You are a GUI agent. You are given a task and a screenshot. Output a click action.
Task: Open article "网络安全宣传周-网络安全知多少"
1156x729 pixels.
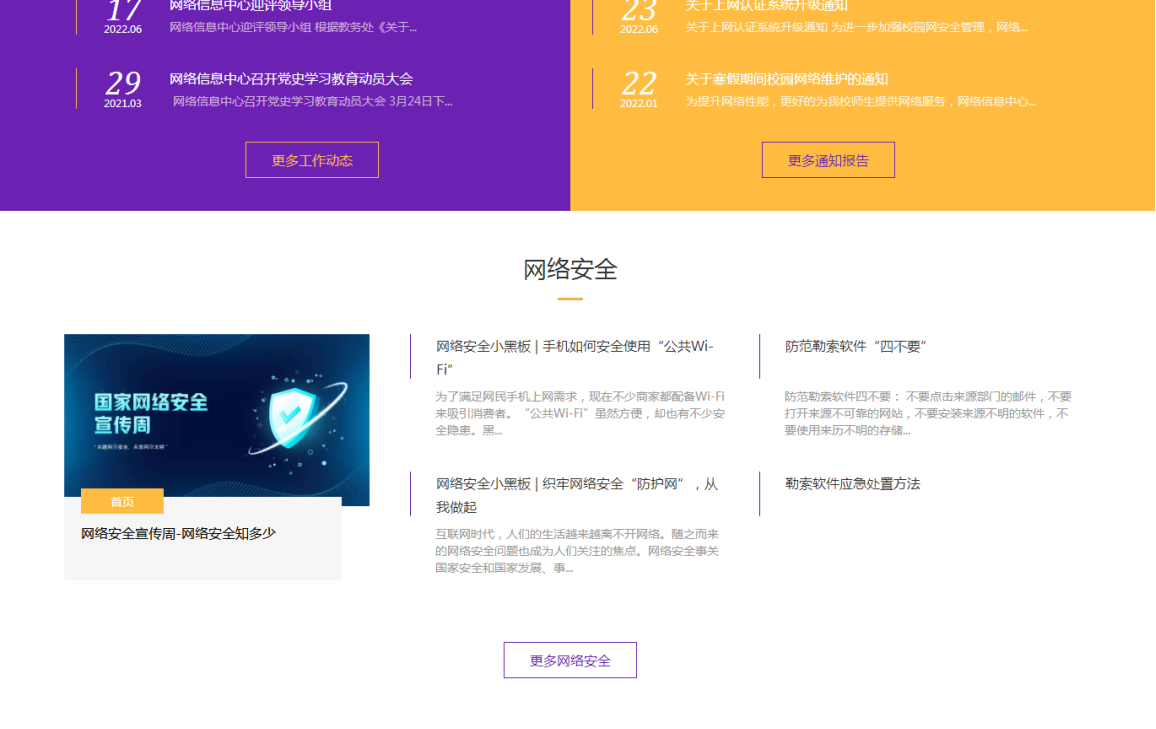tap(178, 534)
